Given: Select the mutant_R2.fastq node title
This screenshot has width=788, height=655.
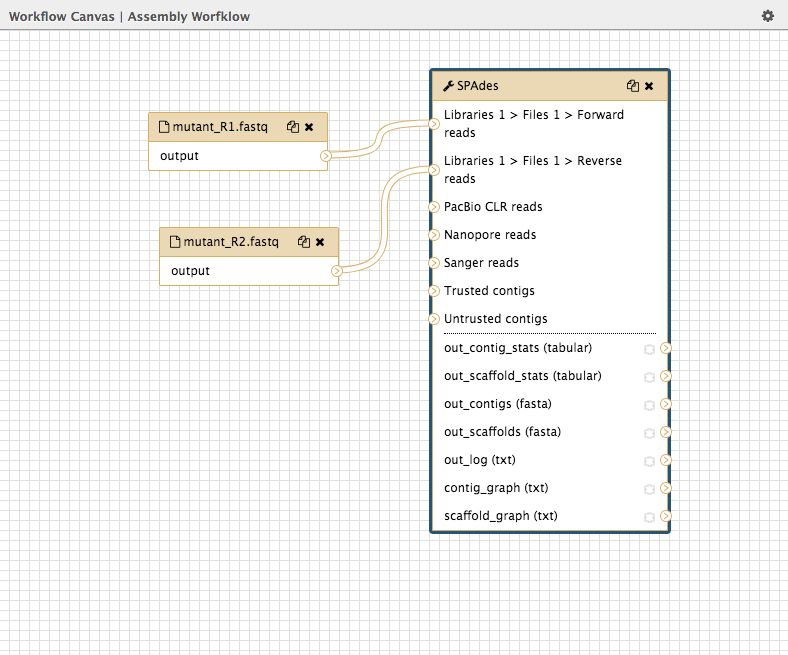Looking at the screenshot, I should coord(231,242).
